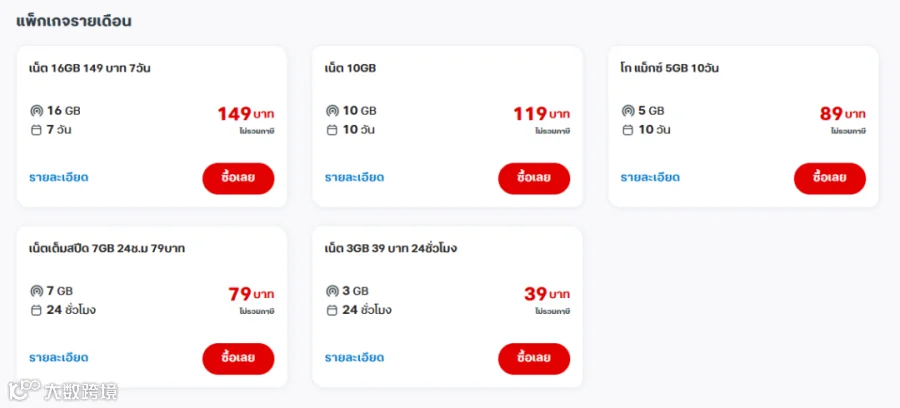The width and height of the screenshot is (900, 408).
Task: Click the calendar icon in the 39 baht package
Action: click(332, 310)
